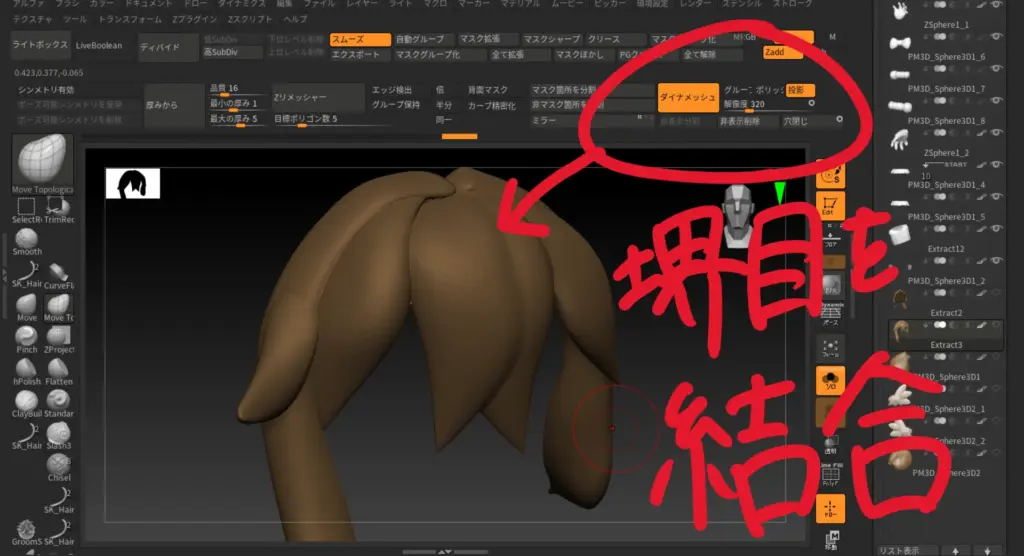The image size is (1024, 556).
Task: Run a BPR render
Action: (x=831, y=286)
